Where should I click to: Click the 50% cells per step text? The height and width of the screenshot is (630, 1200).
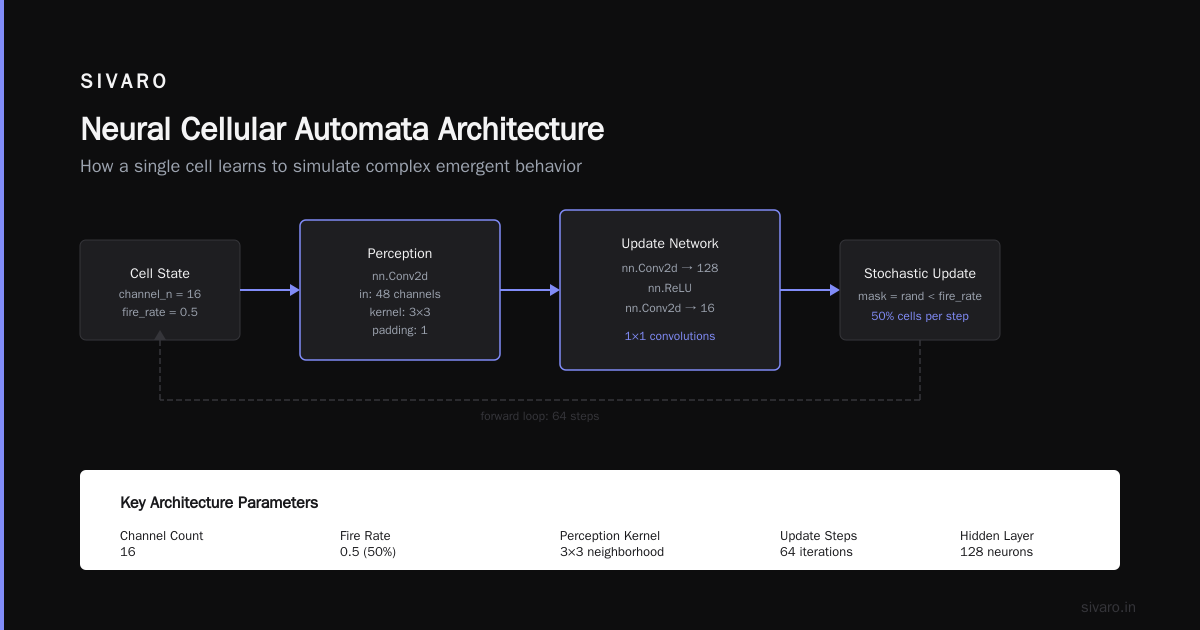coord(920,316)
